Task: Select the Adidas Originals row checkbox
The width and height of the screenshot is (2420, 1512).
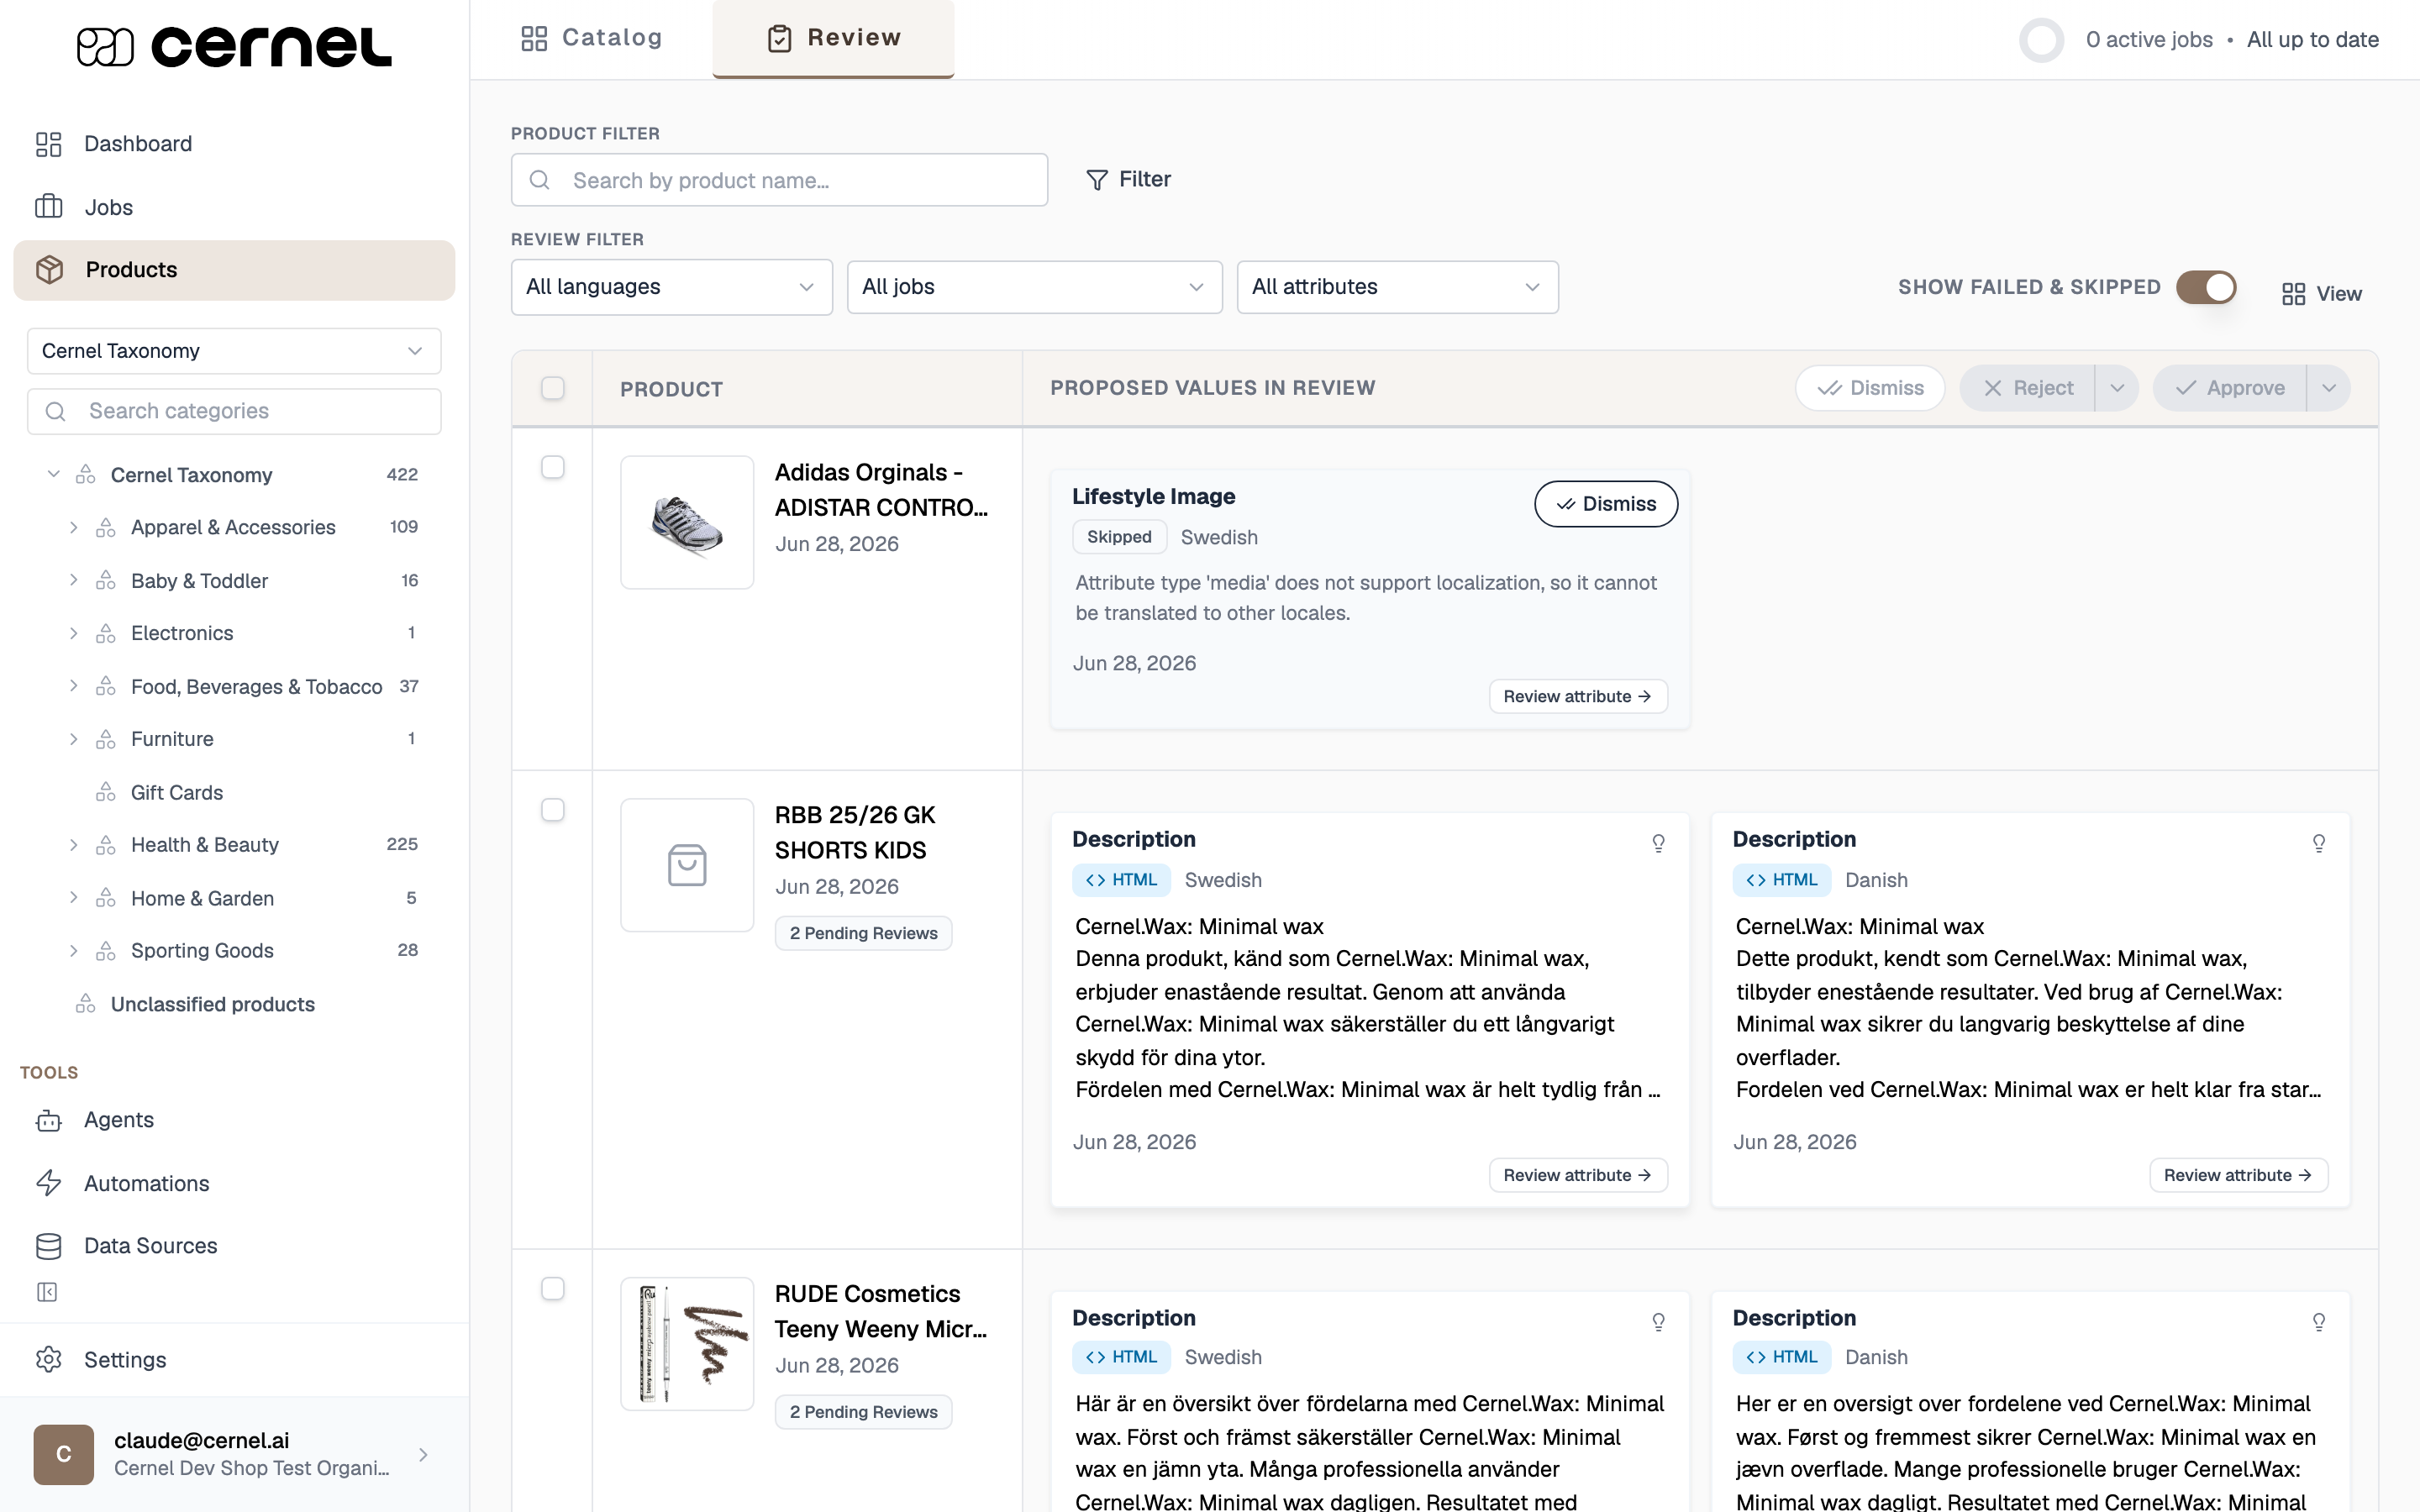Action: coord(553,467)
